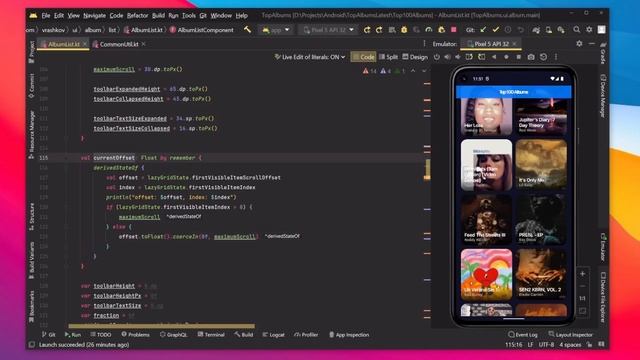Open the Logcat tool window
The height and width of the screenshot is (360, 640).
point(273,335)
